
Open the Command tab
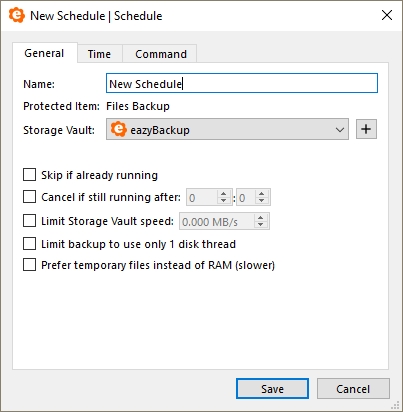(x=160, y=54)
